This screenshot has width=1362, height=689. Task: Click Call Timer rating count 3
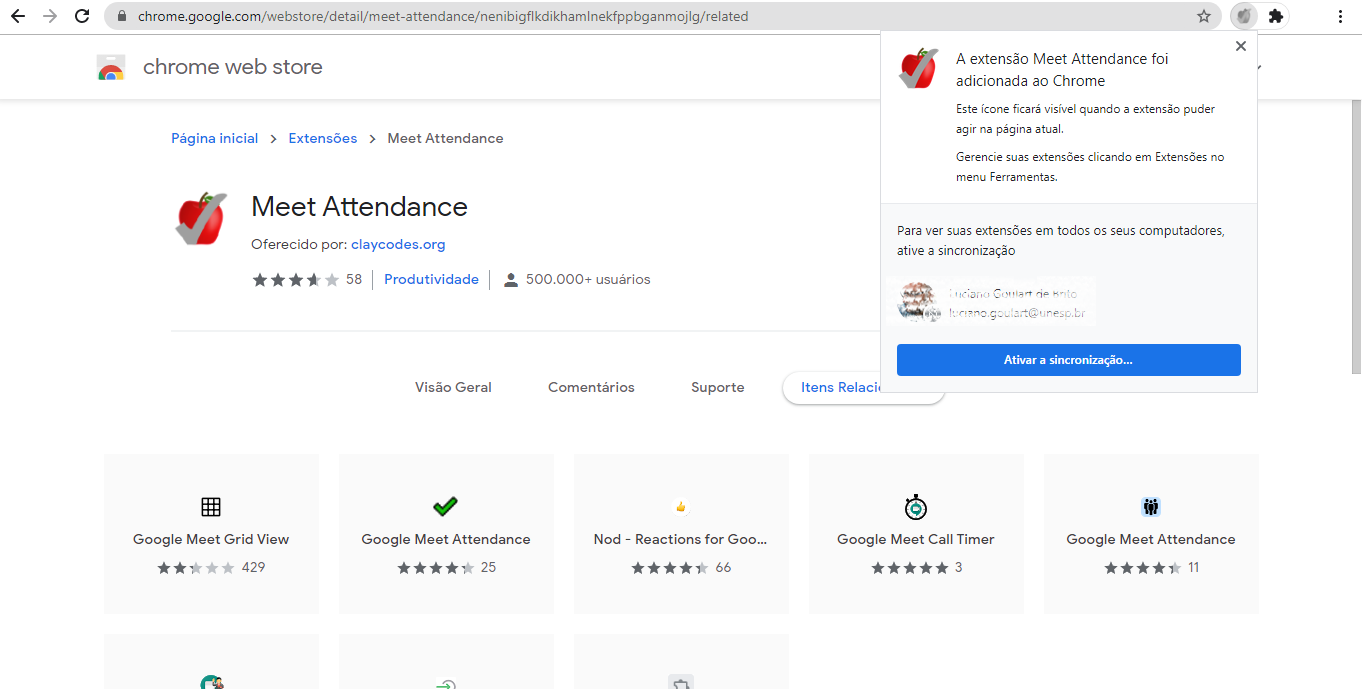point(959,567)
